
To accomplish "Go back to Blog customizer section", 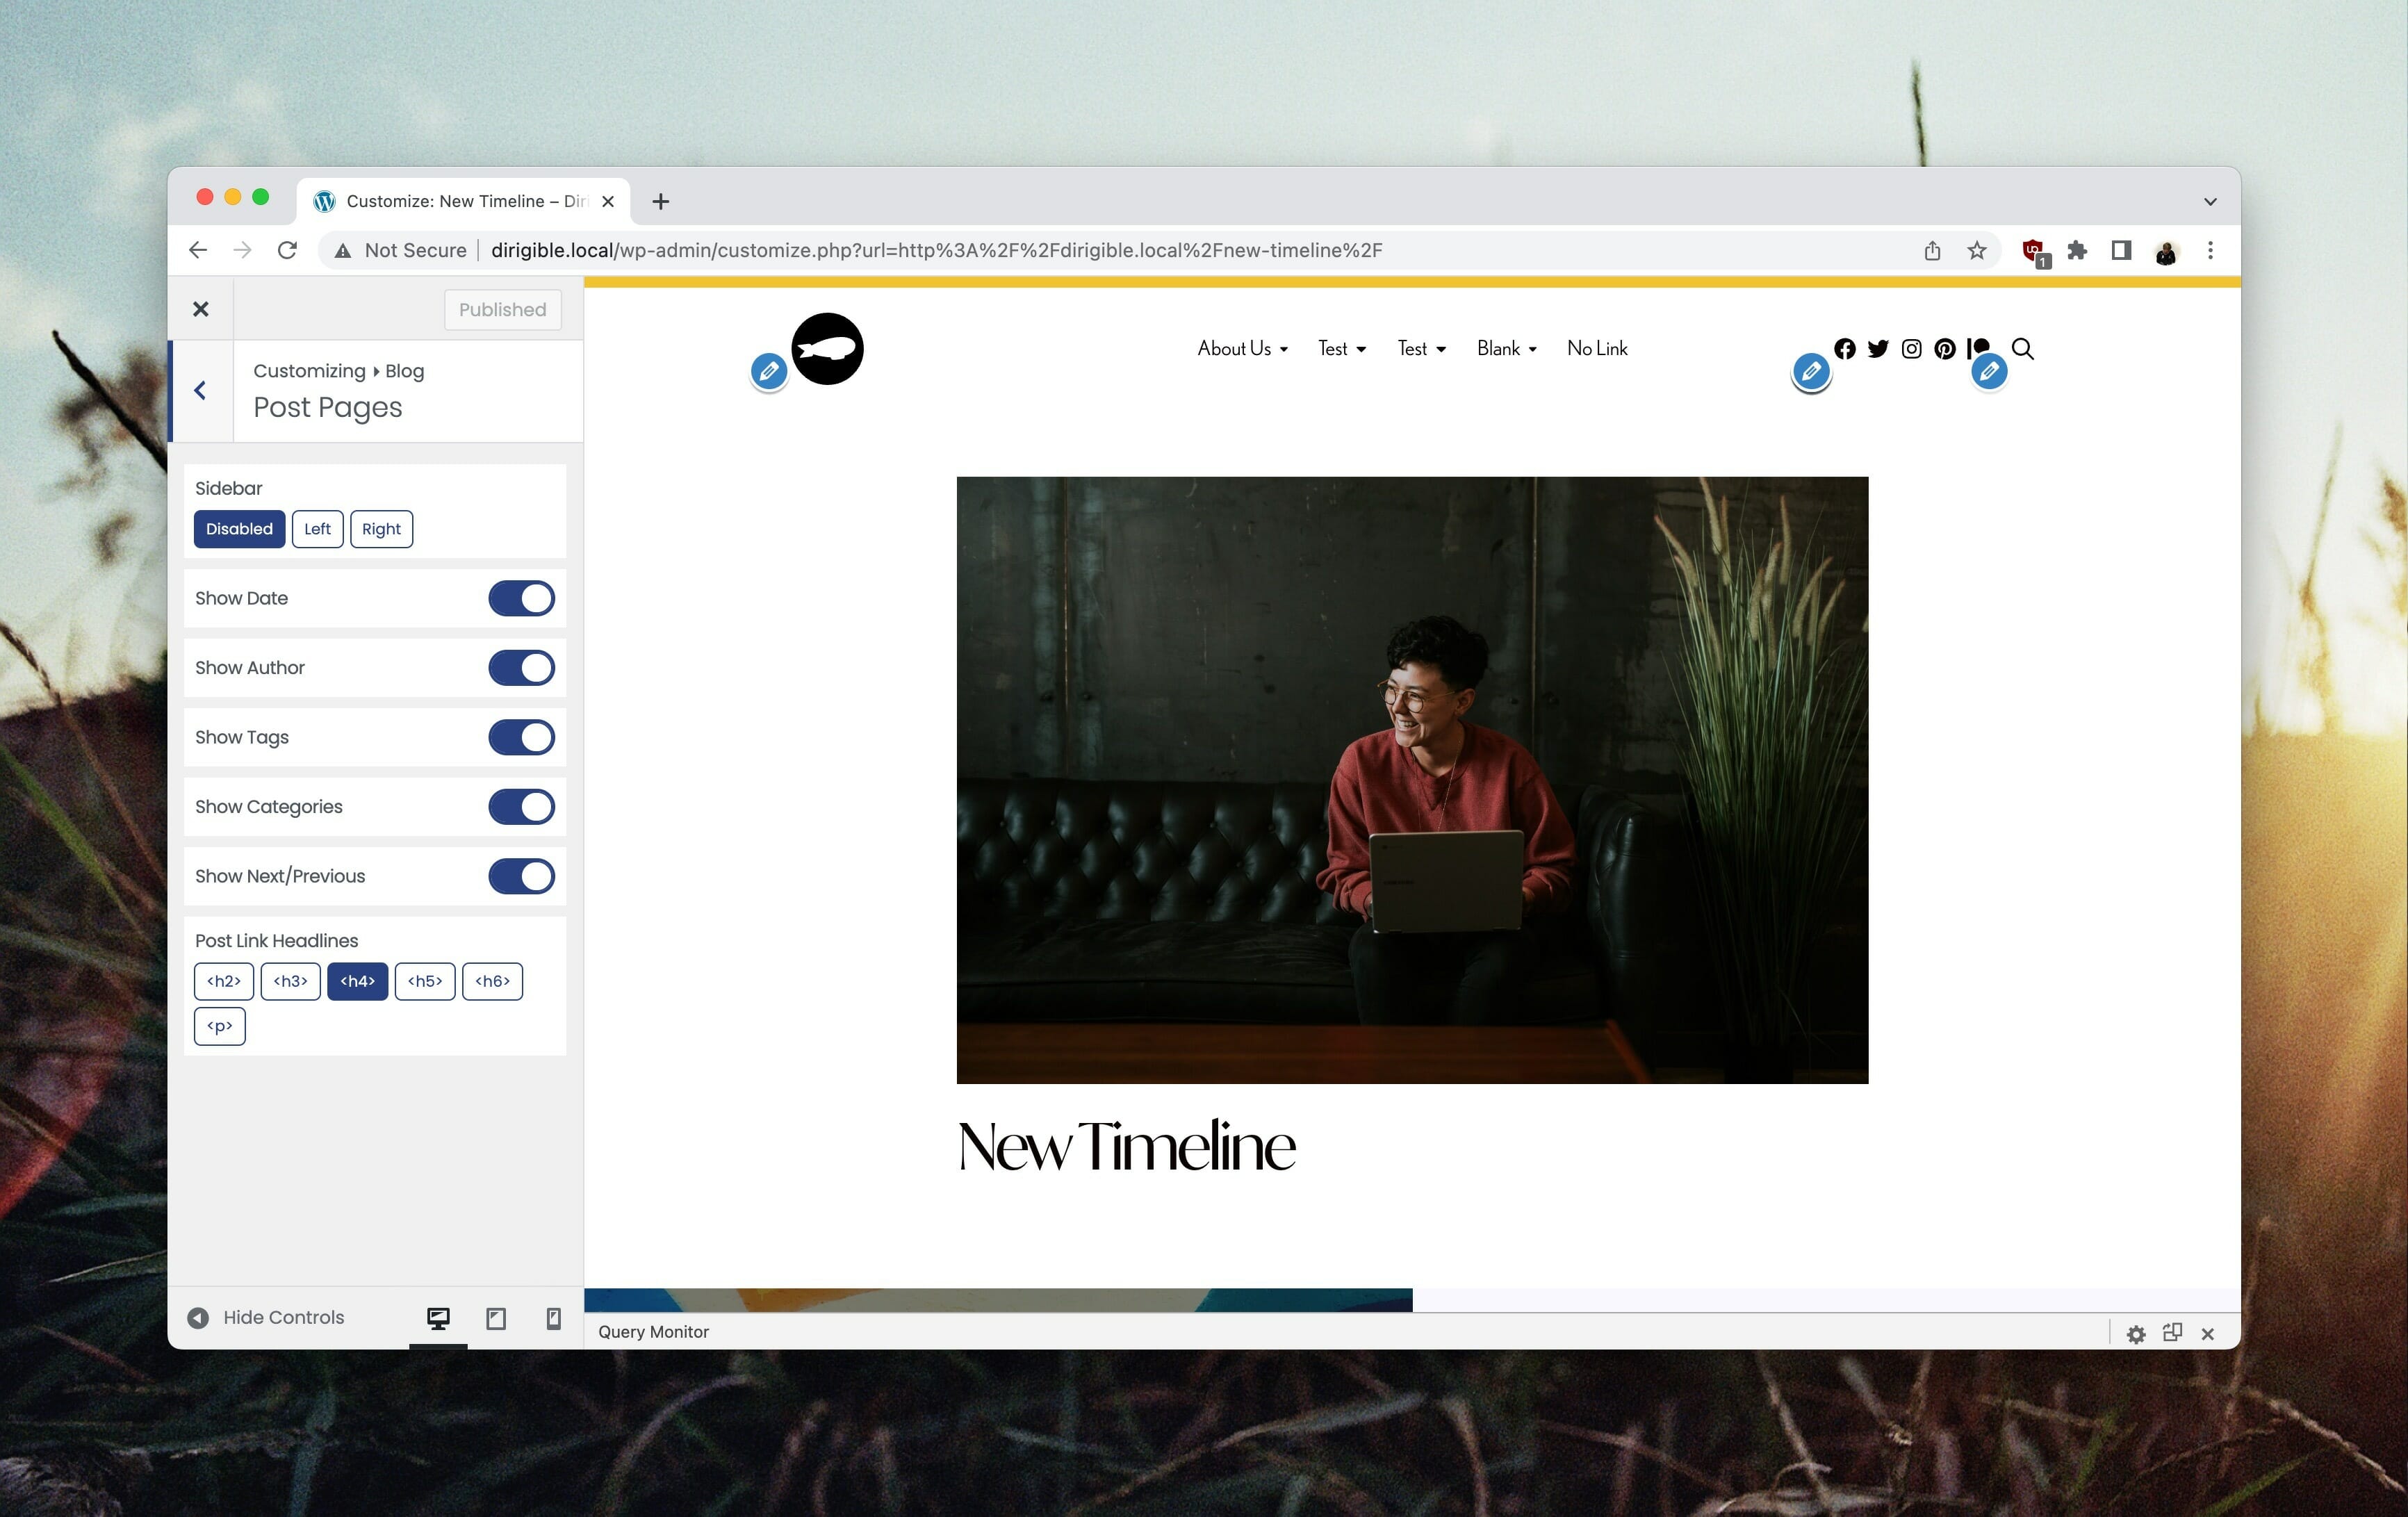I will point(201,391).
